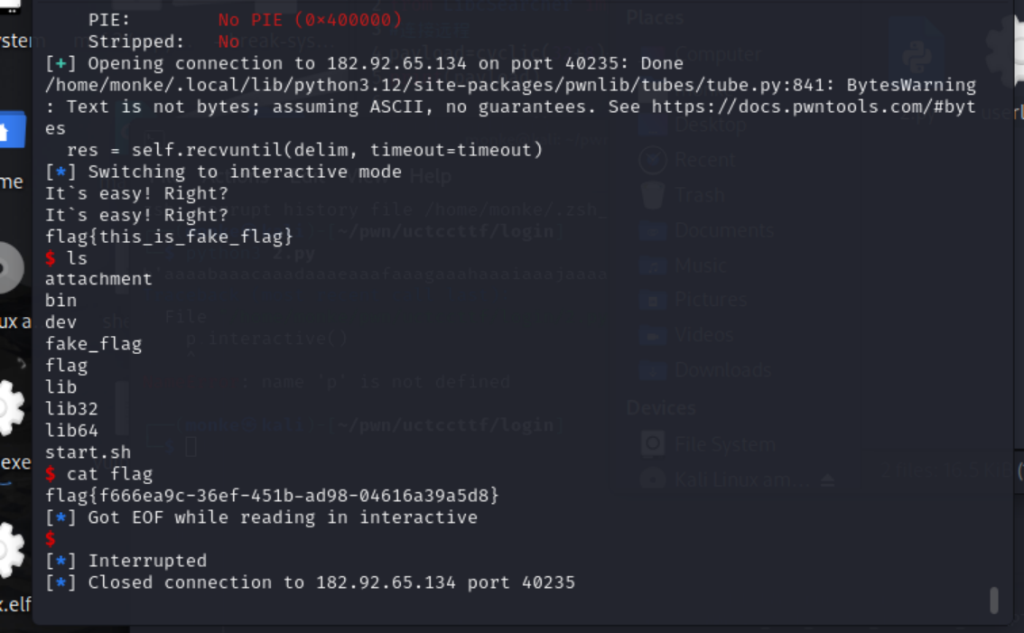
Task: Select File System under Devices
Action: pyautogui.click(x=723, y=444)
